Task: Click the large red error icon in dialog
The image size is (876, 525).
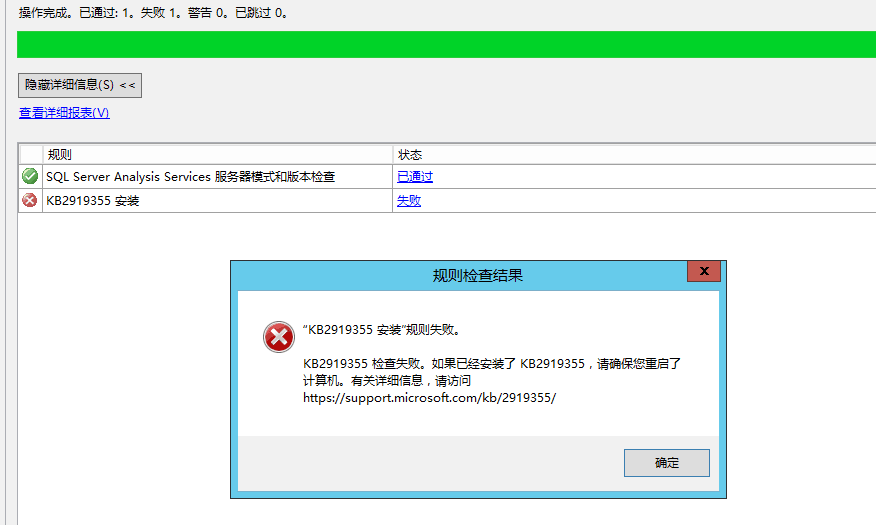Action: click(x=279, y=337)
